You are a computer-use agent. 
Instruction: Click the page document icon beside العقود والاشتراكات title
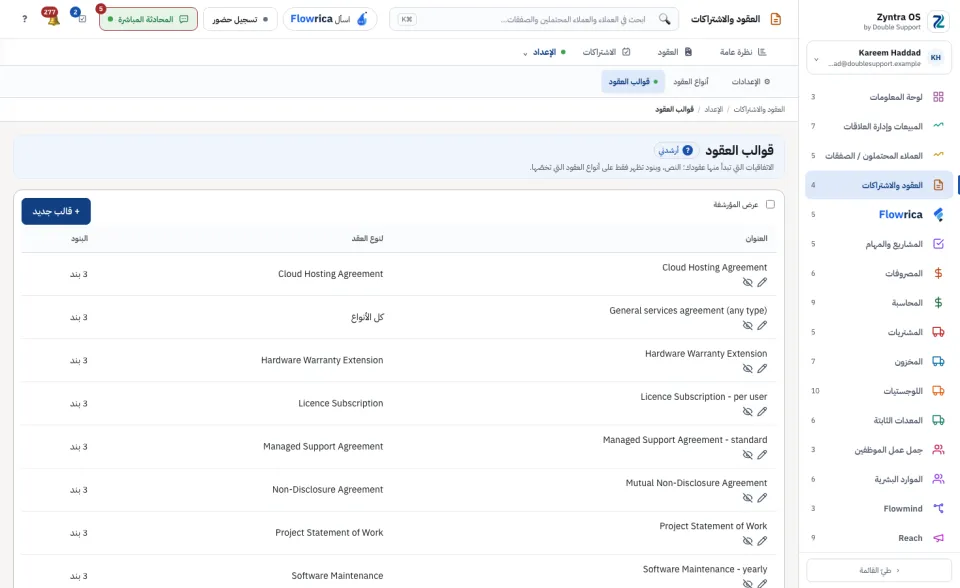click(776, 19)
